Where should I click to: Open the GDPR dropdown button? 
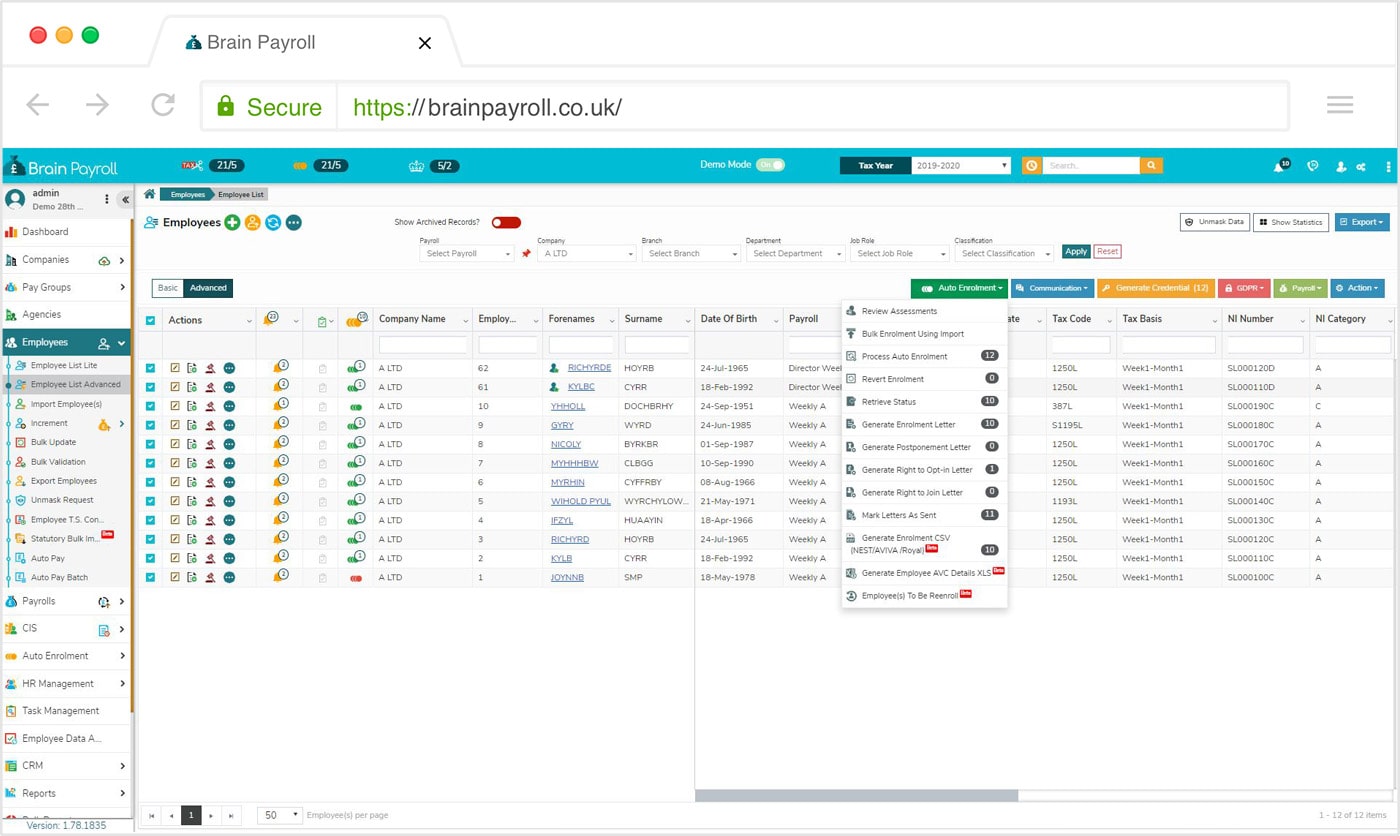pyautogui.click(x=1245, y=288)
